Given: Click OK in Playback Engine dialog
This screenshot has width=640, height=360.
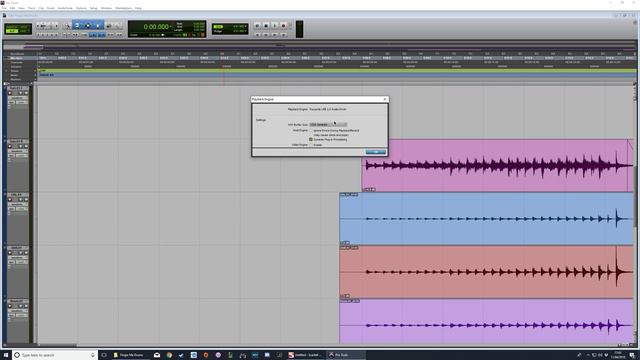Looking at the screenshot, I should [x=376, y=152].
